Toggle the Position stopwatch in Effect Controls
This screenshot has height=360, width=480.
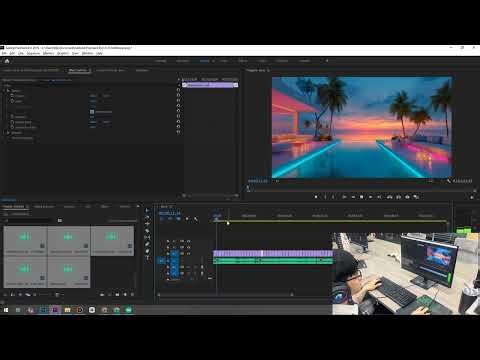click(x=12, y=96)
